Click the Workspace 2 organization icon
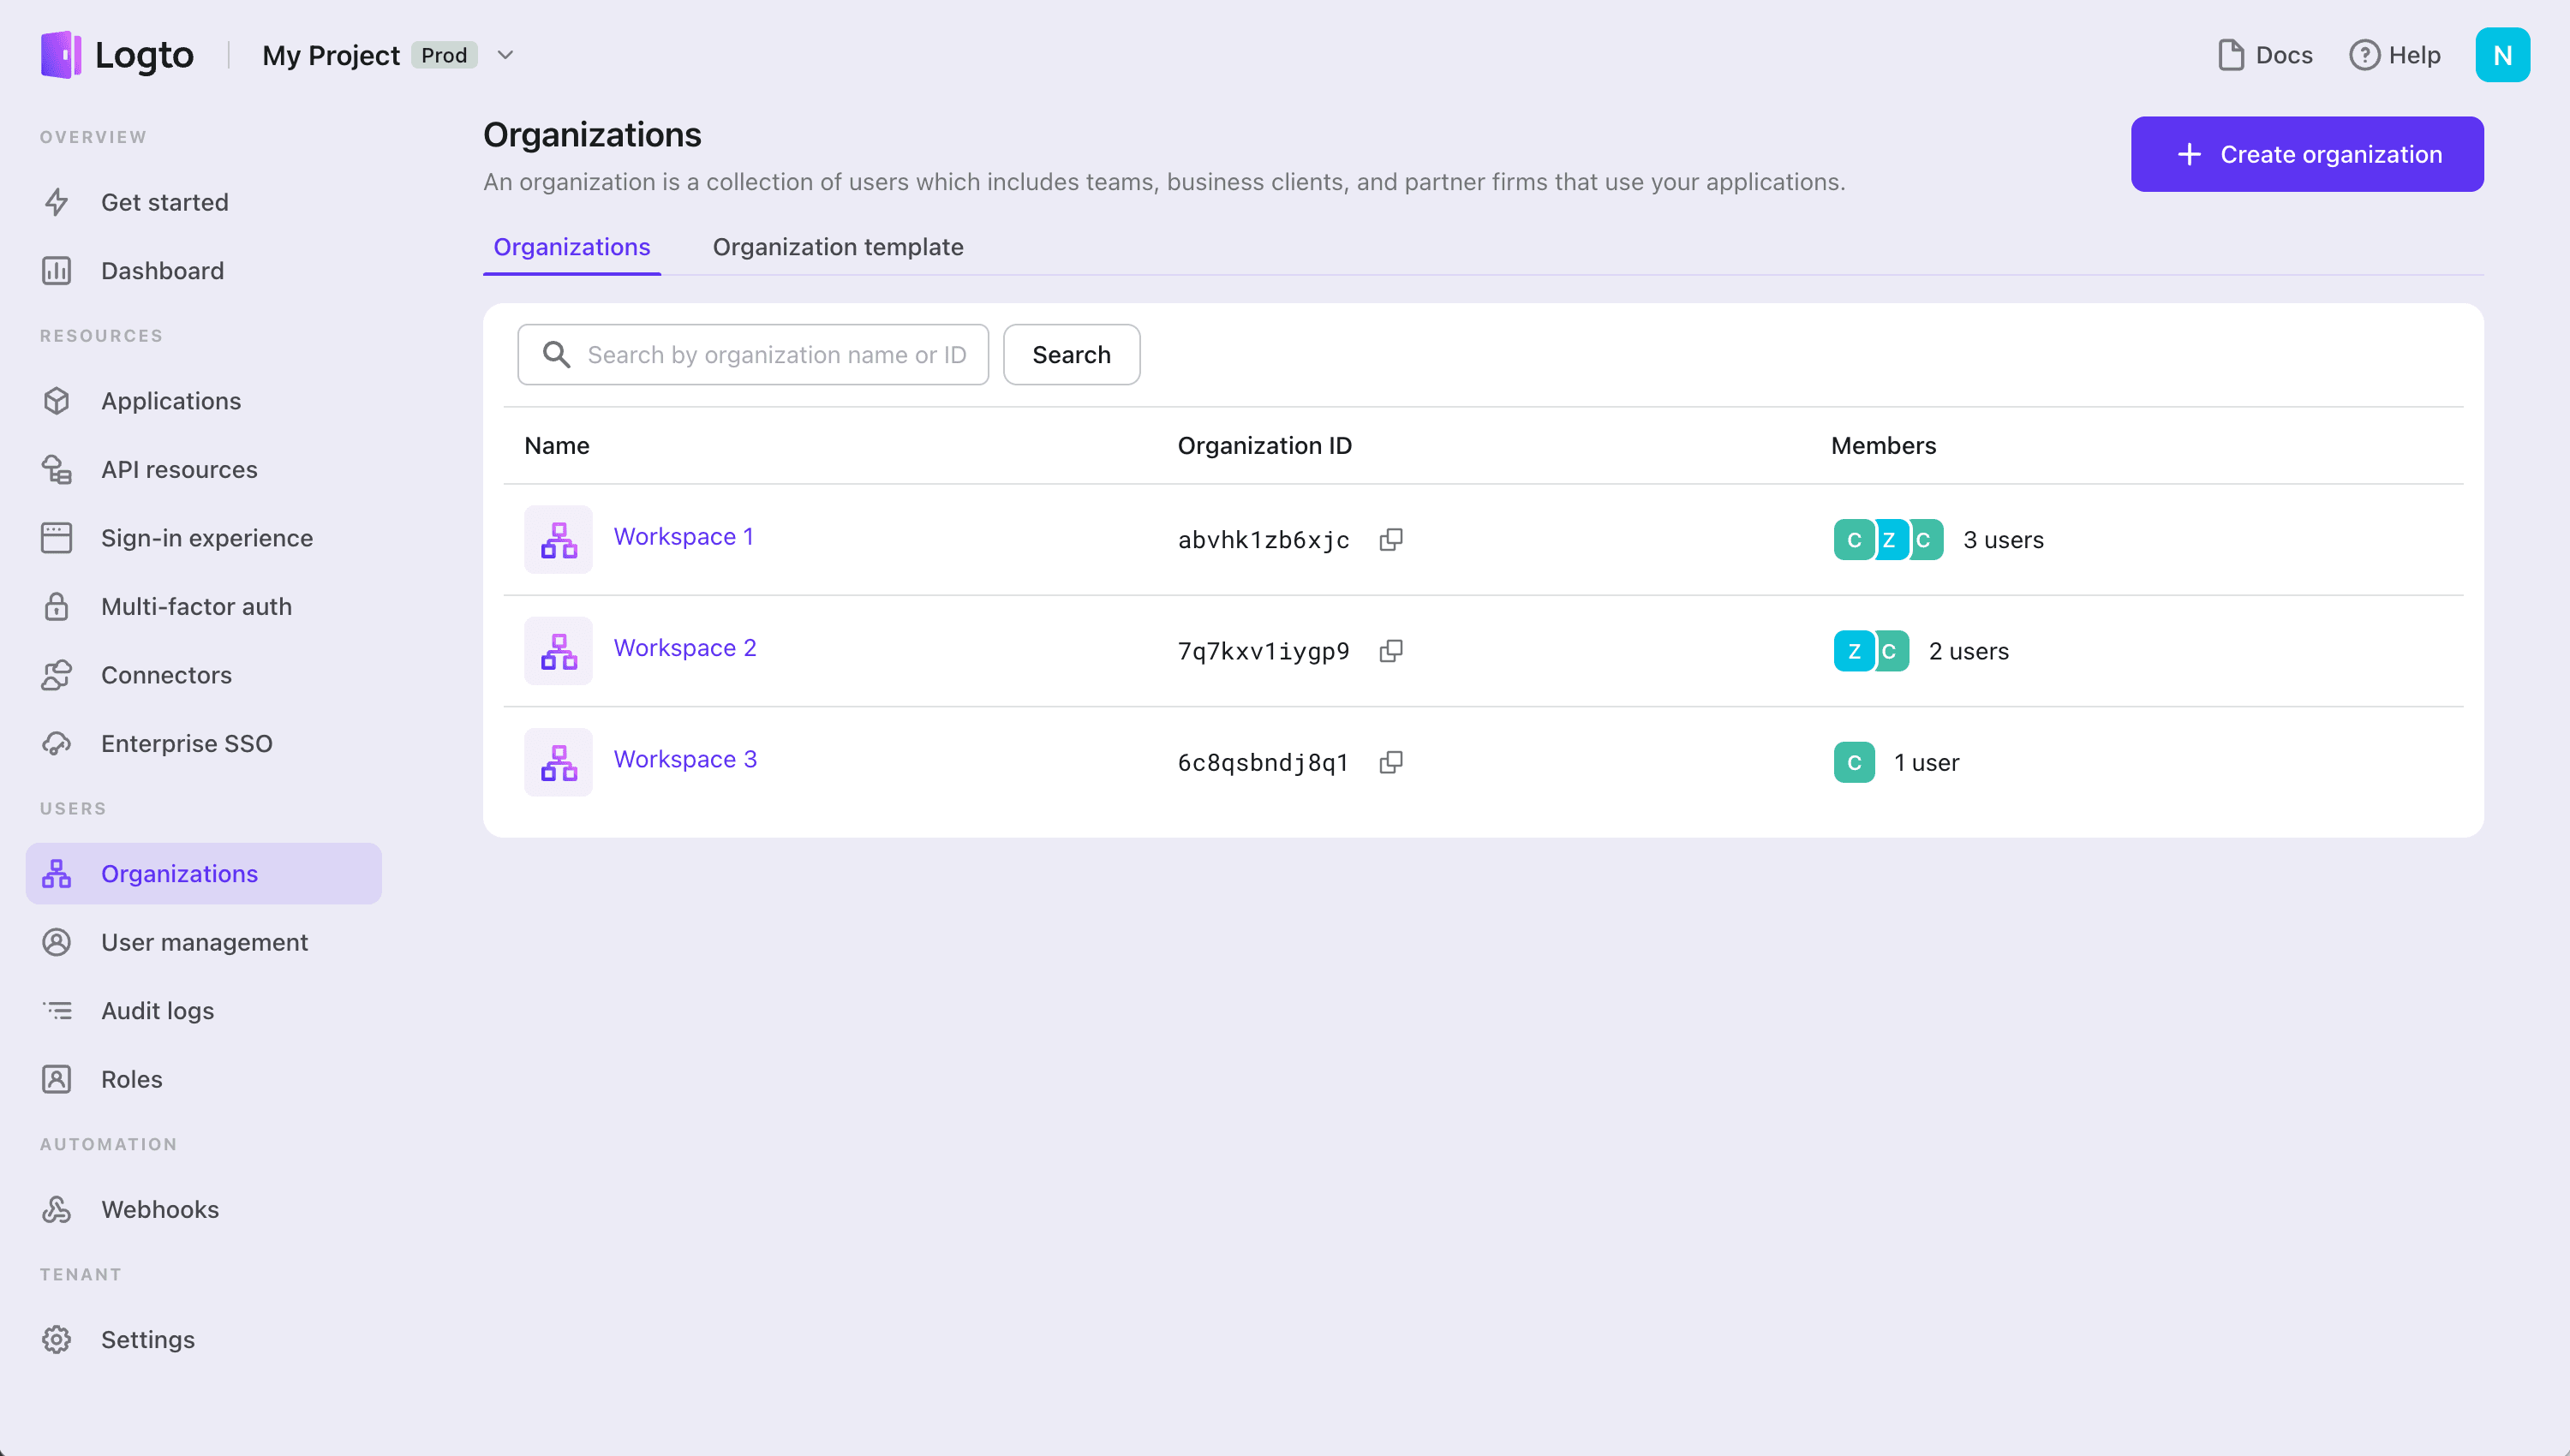This screenshot has width=2570, height=1456. click(558, 649)
